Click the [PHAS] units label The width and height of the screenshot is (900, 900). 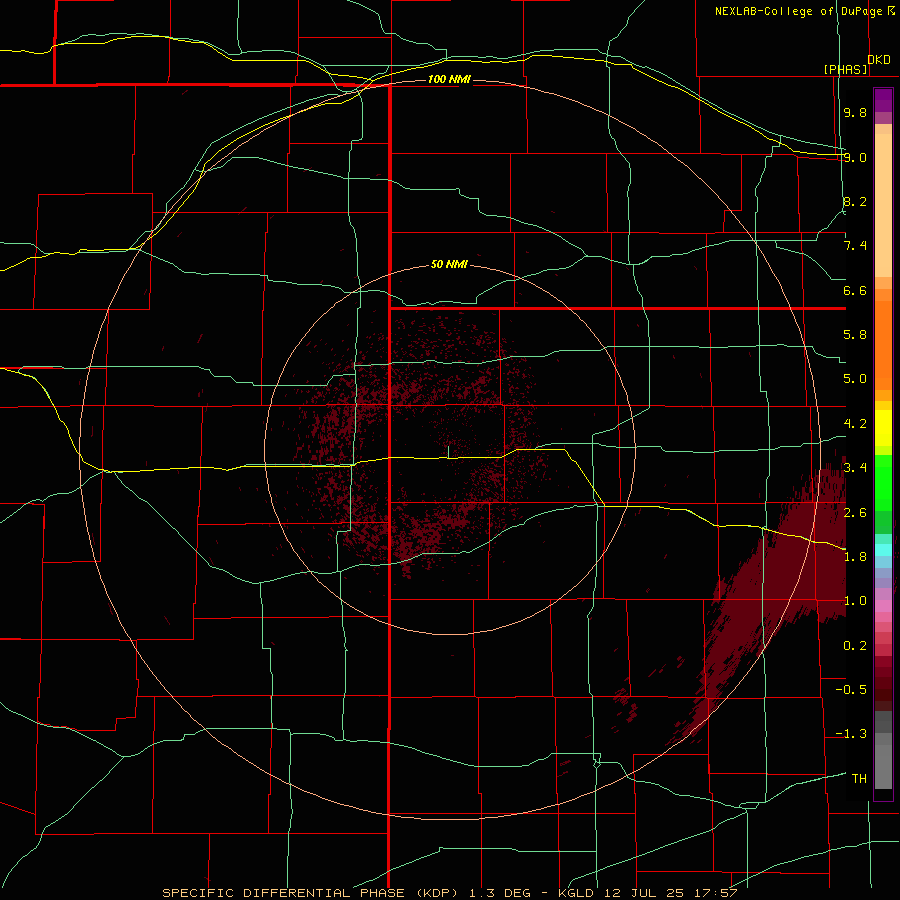click(x=845, y=69)
